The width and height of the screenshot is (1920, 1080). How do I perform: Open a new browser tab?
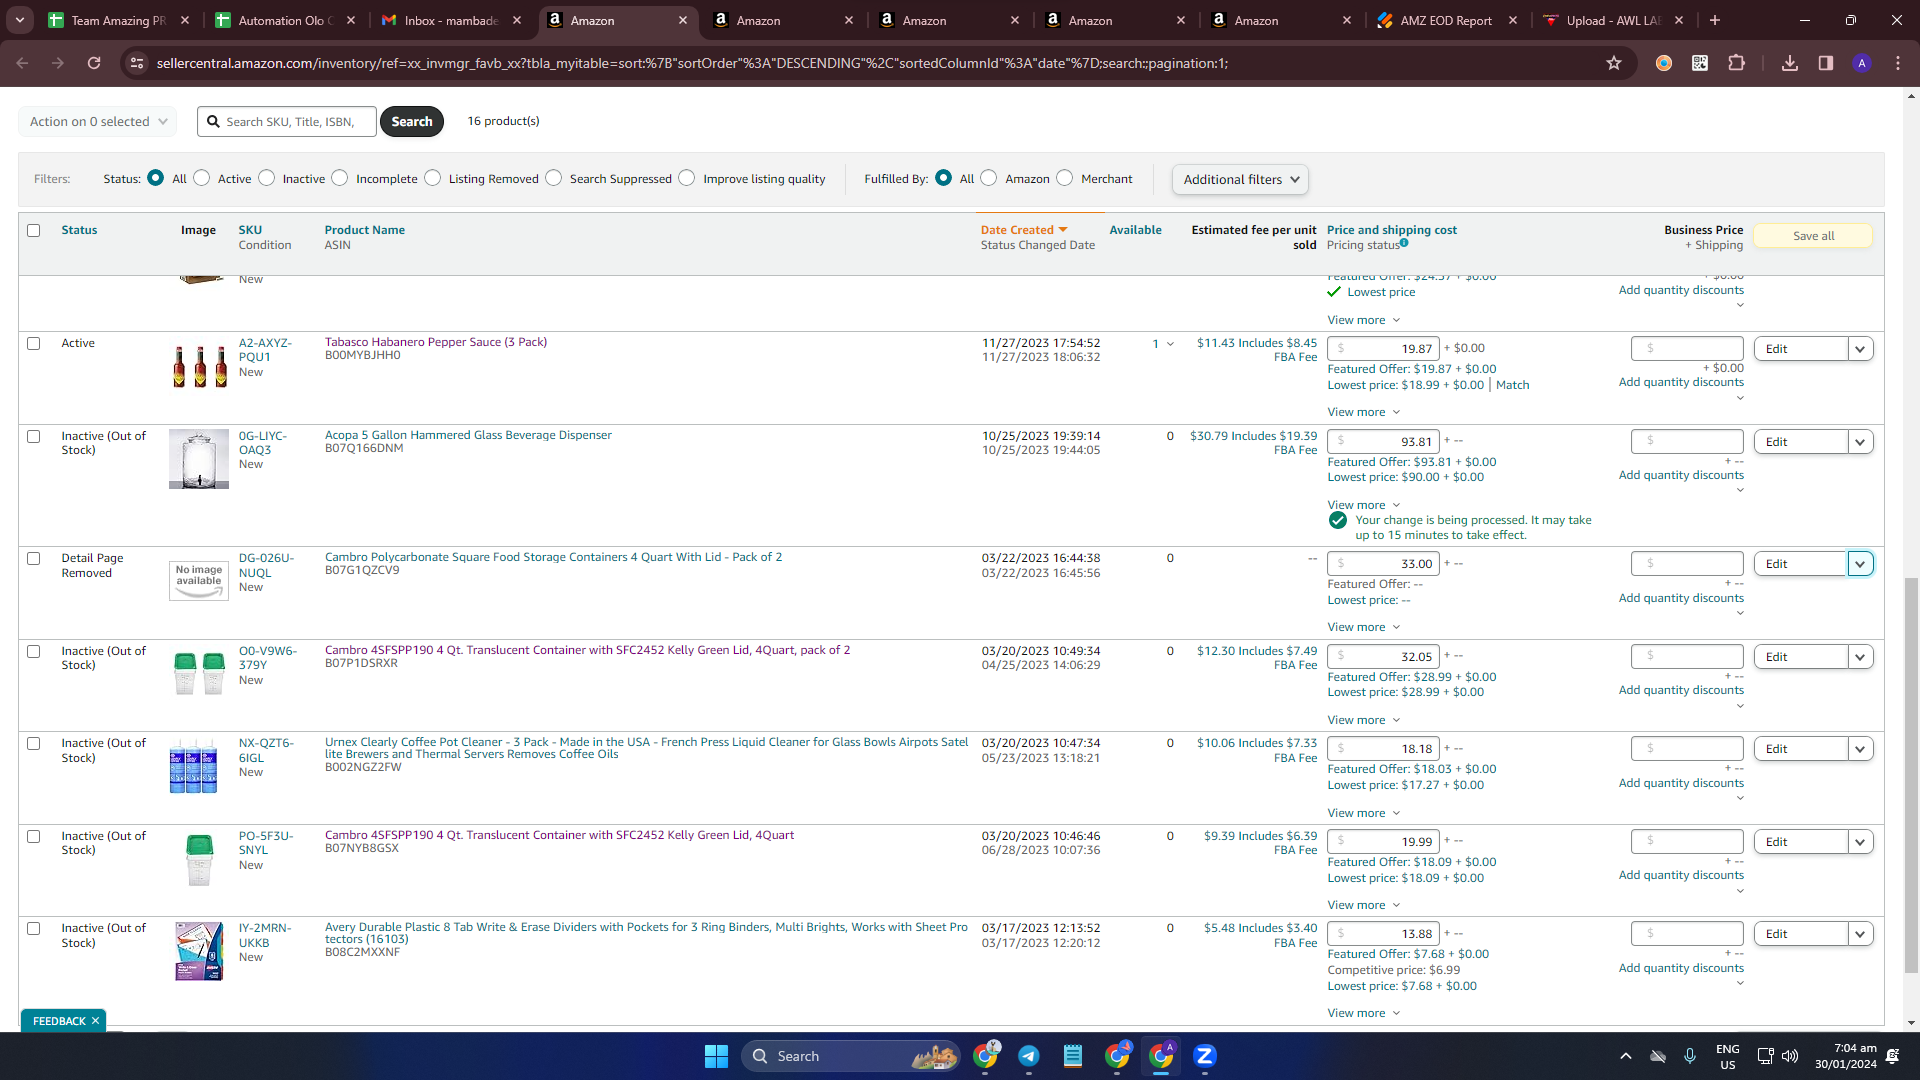point(1715,20)
